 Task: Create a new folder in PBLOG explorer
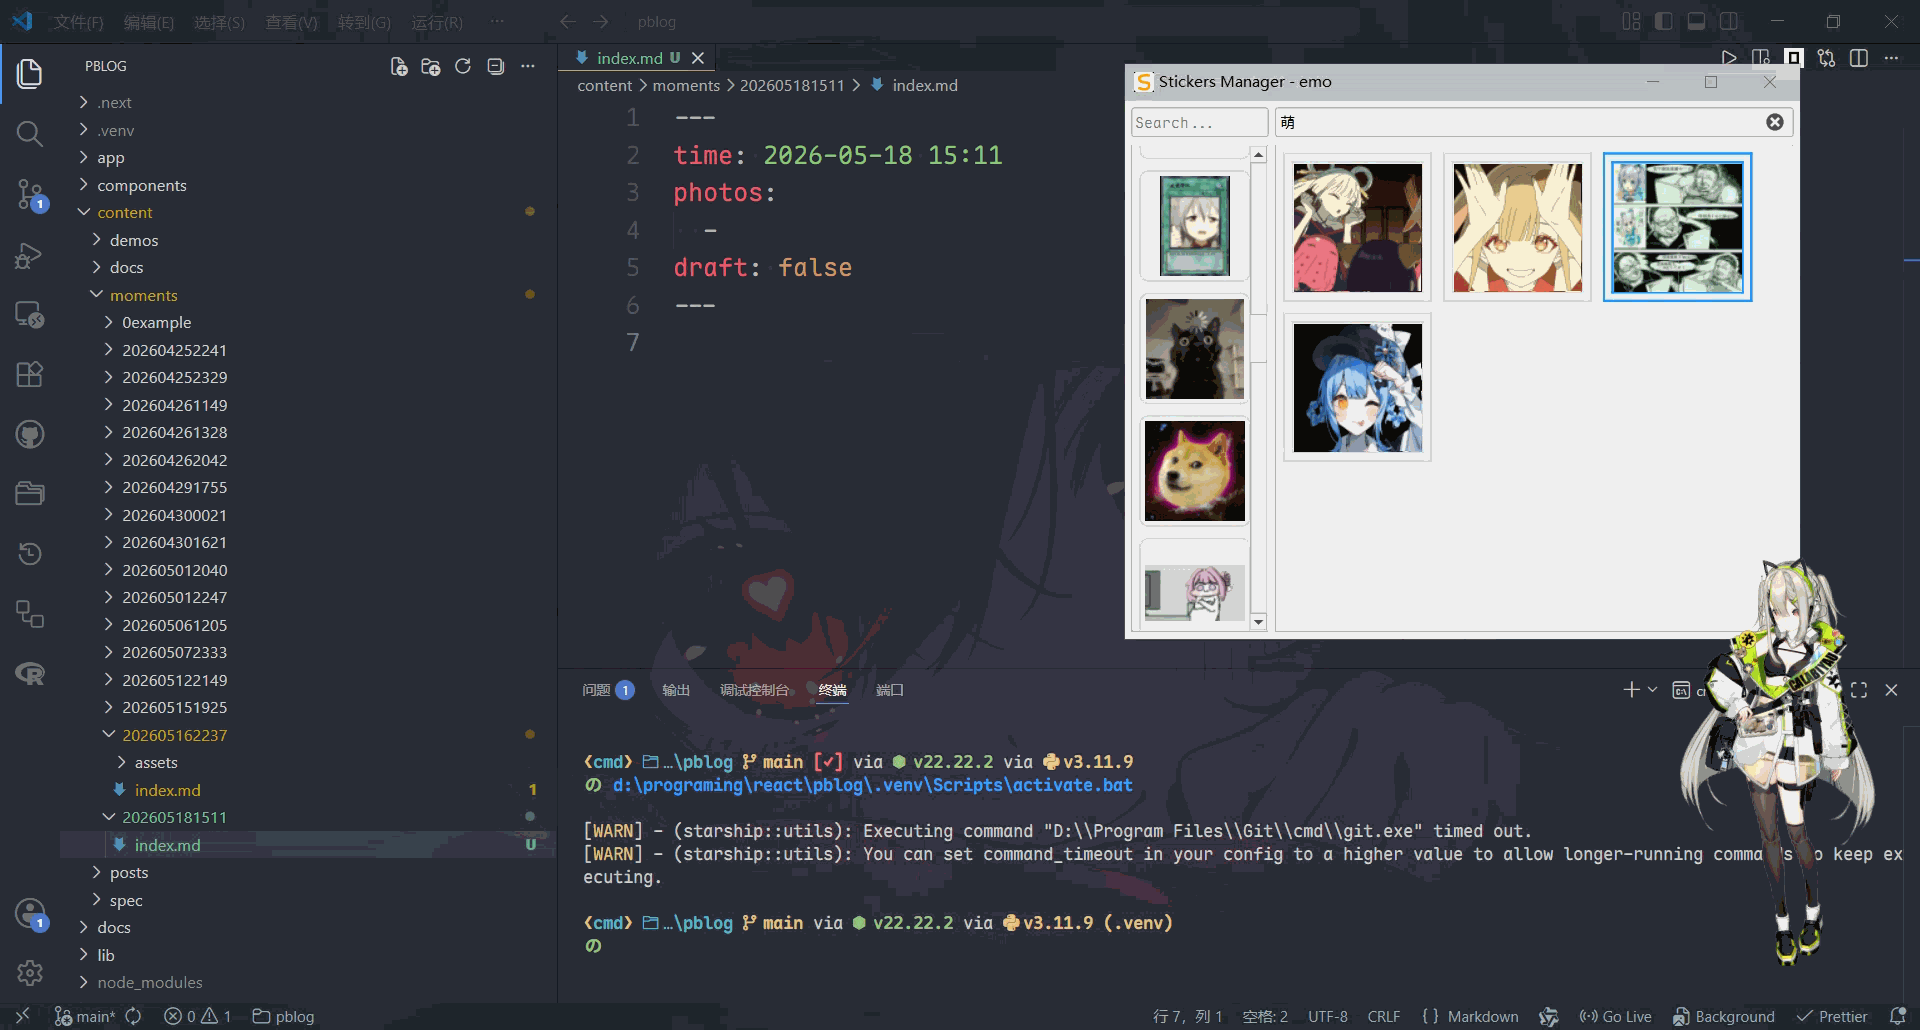click(431, 66)
